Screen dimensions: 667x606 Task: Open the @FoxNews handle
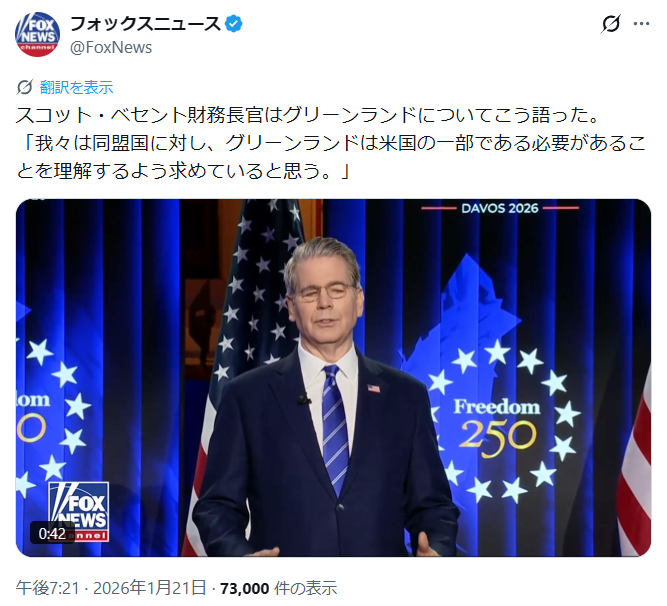(x=111, y=48)
